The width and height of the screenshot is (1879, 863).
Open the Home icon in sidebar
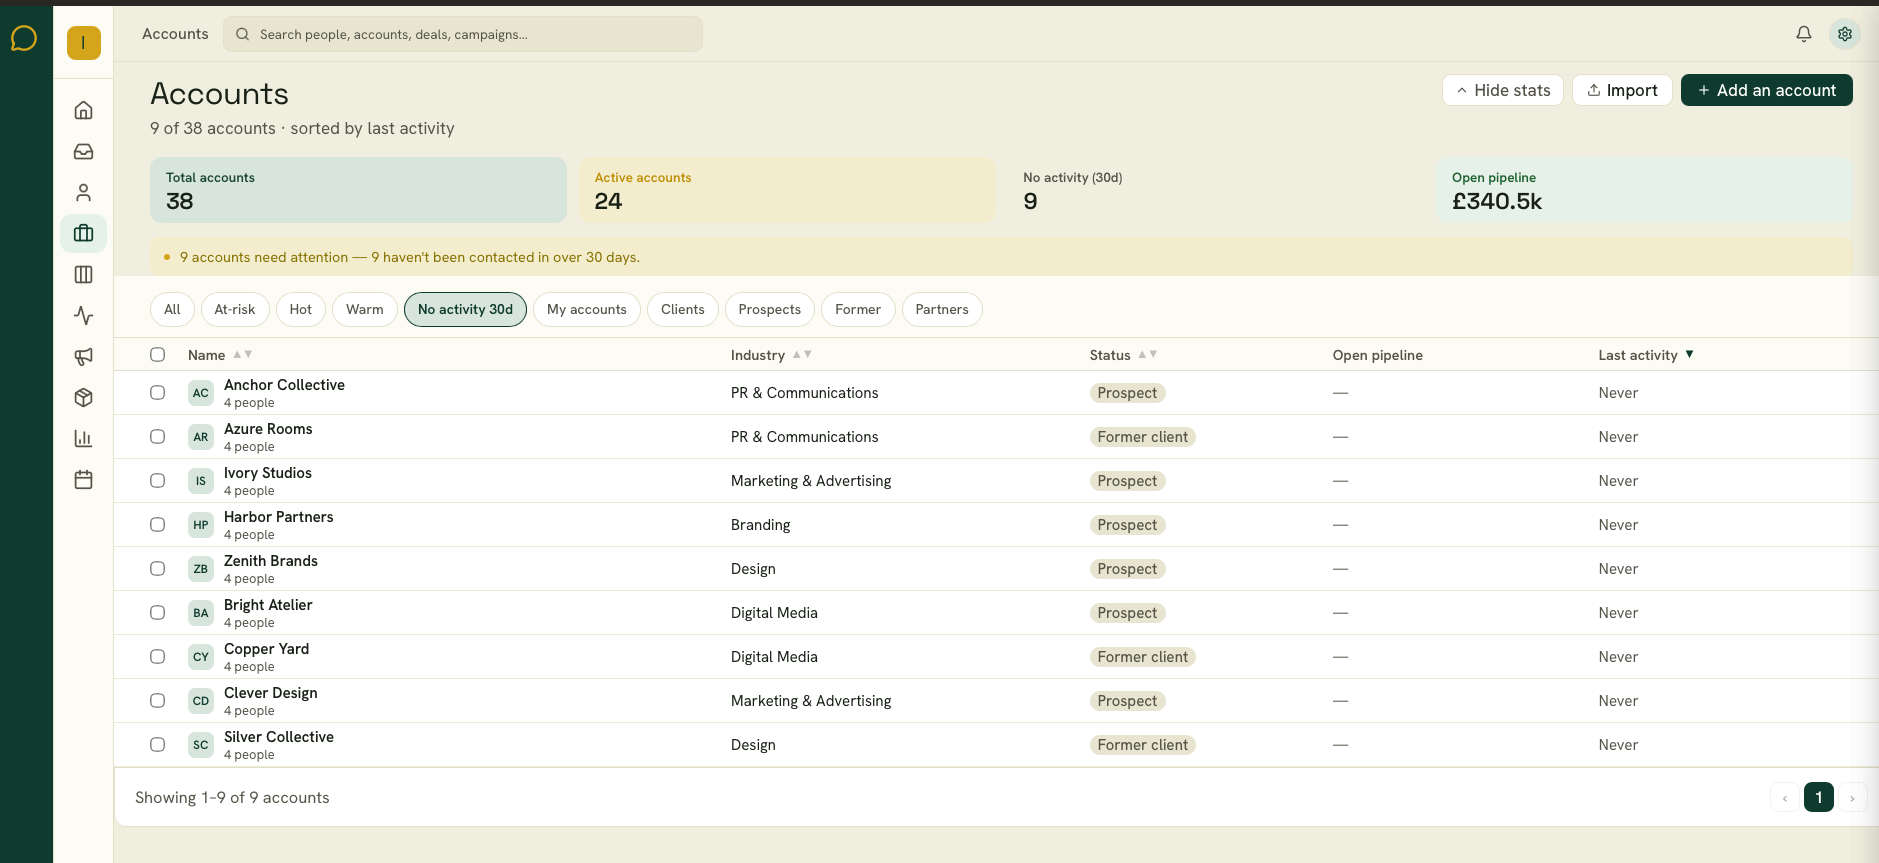coord(84,110)
